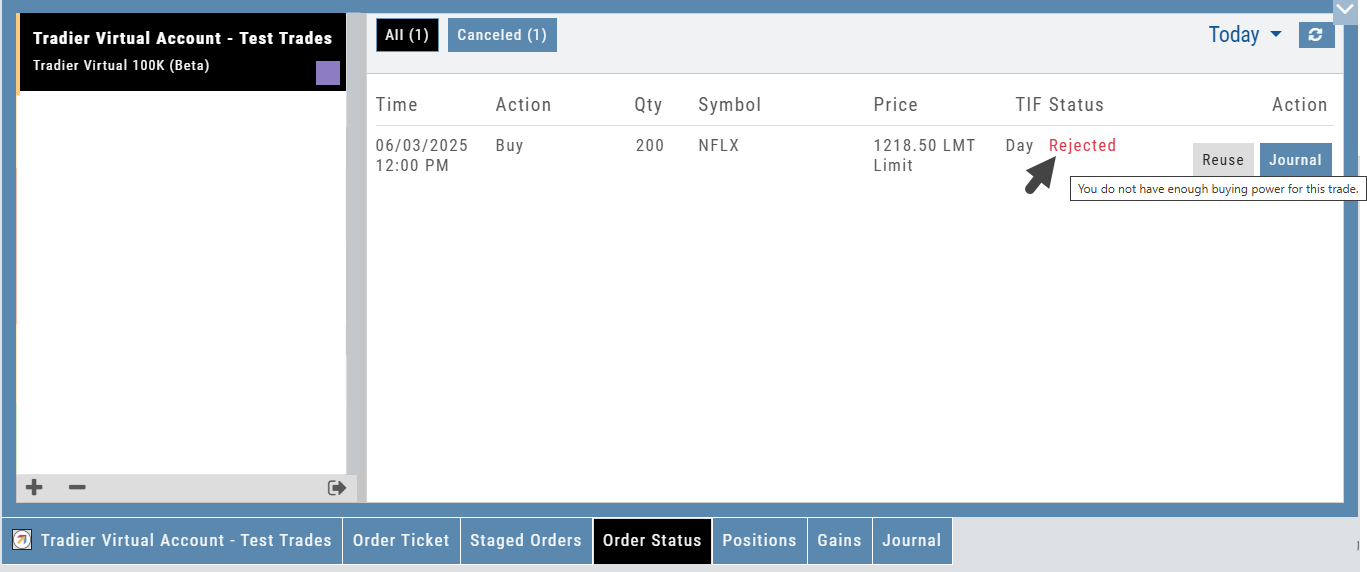The height and width of the screenshot is (572, 1367).
Task: Open the Staged Orders tab
Action: (526, 540)
